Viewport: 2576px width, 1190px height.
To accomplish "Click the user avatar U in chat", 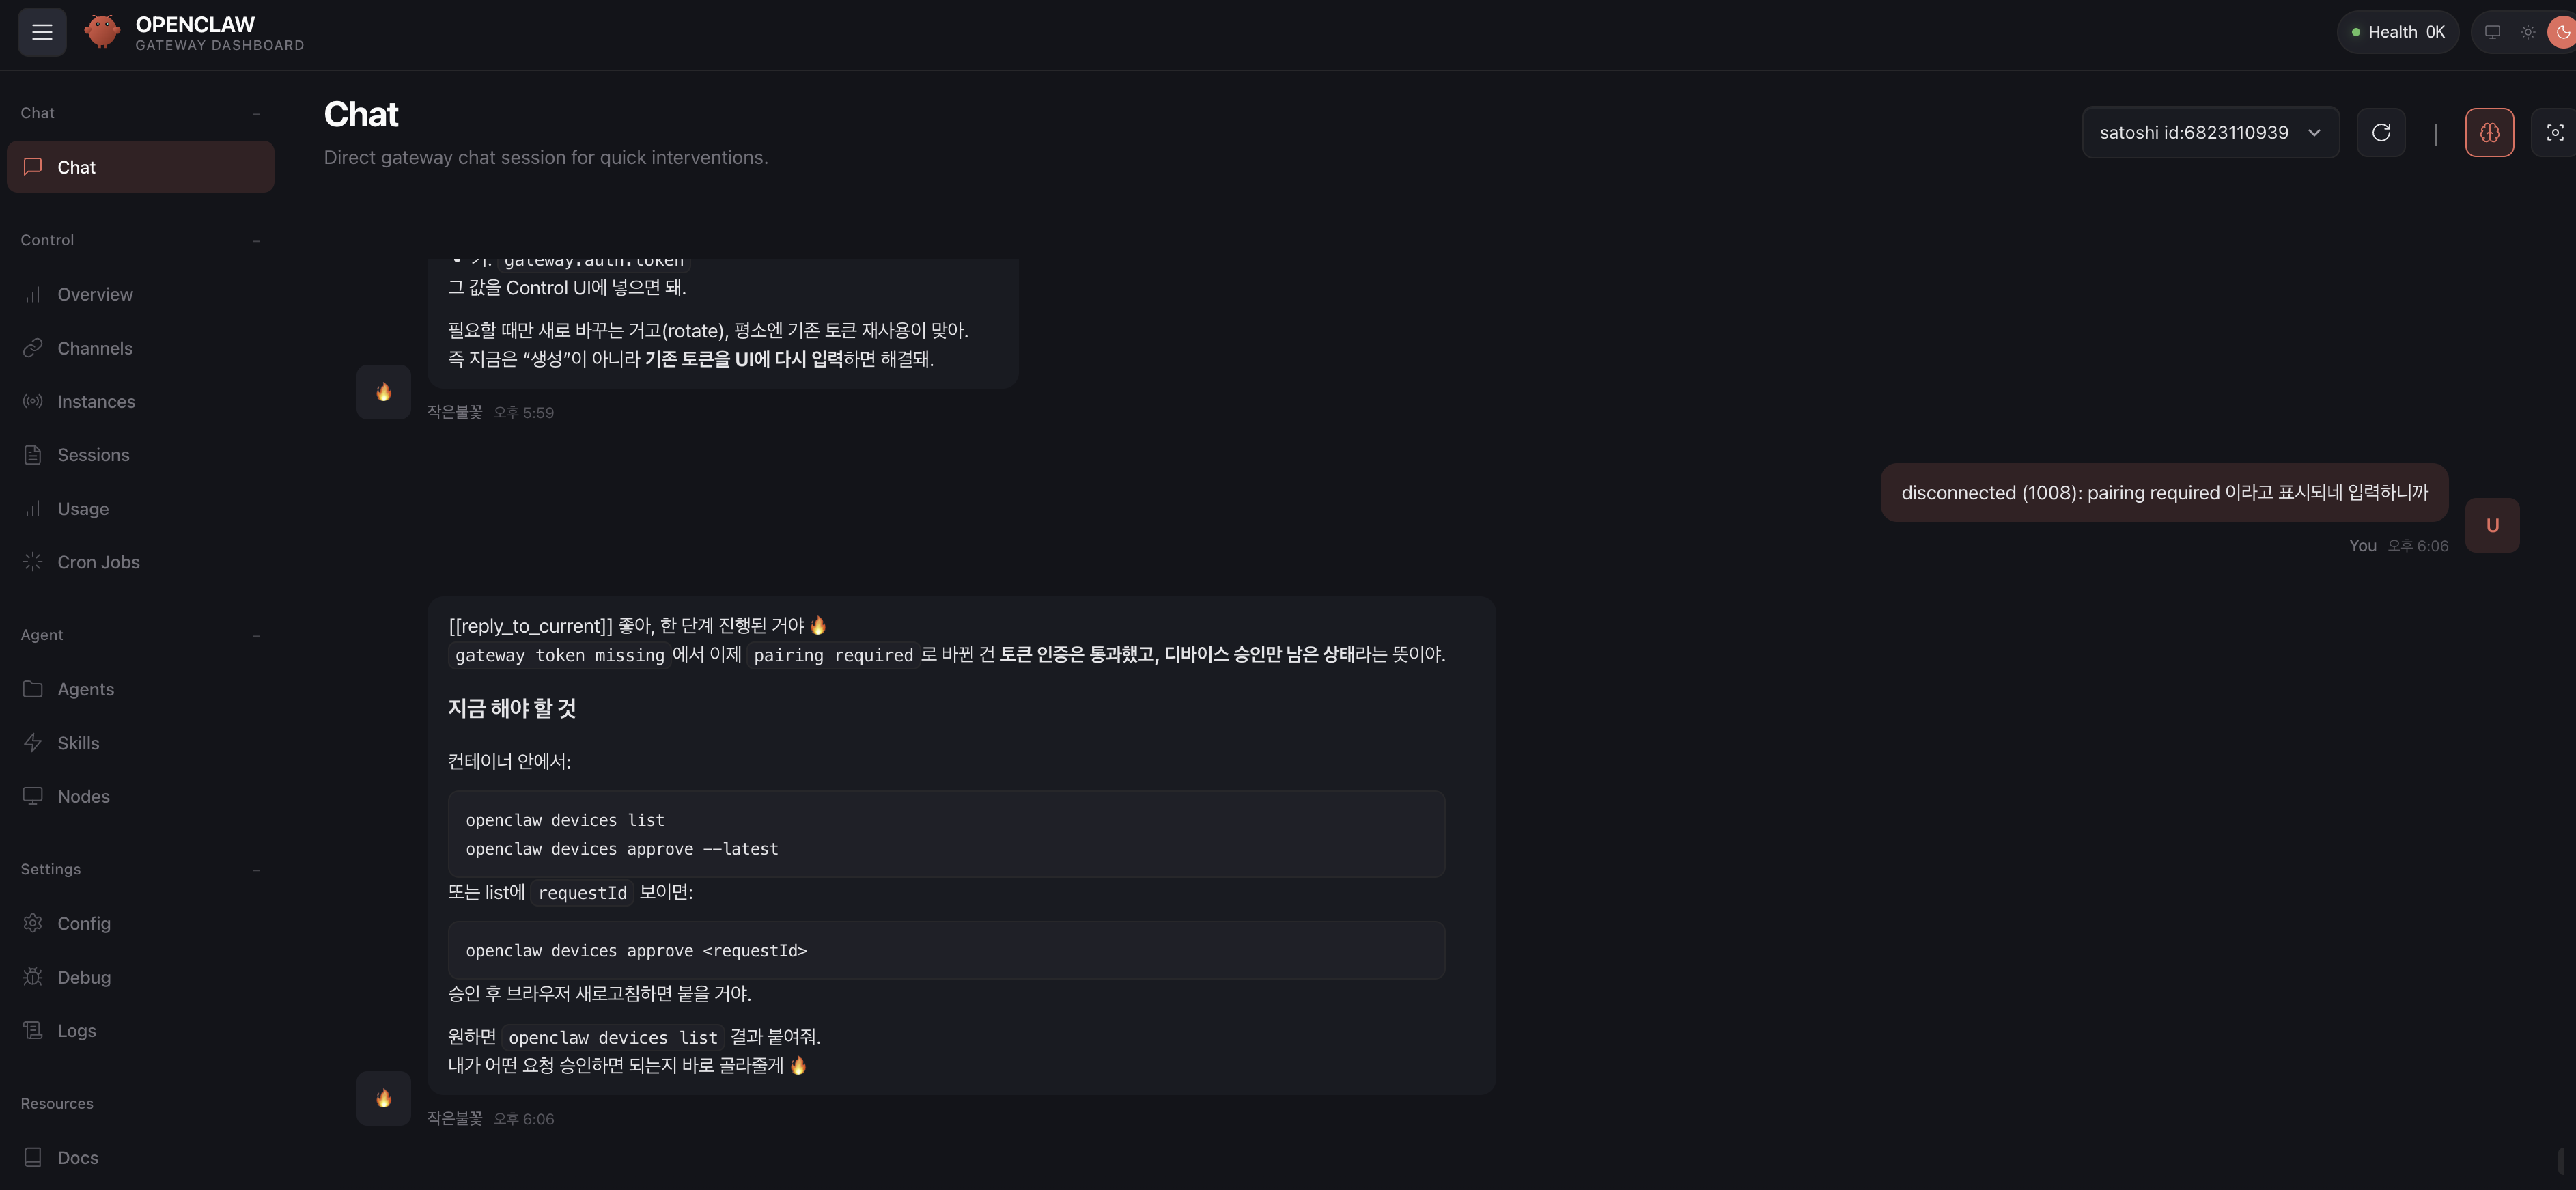I will pyautogui.click(x=2492, y=526).
